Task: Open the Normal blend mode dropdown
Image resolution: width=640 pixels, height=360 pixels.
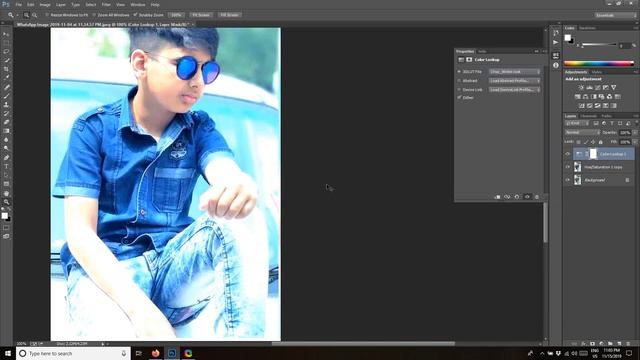Action: point(582,133)
